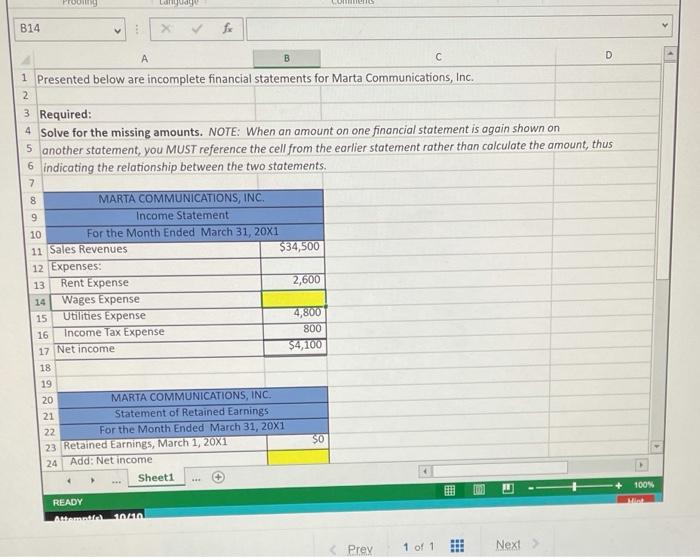
Task: Open the question grid icon beside 1 of 1
Action: click(x=457, y=545)
